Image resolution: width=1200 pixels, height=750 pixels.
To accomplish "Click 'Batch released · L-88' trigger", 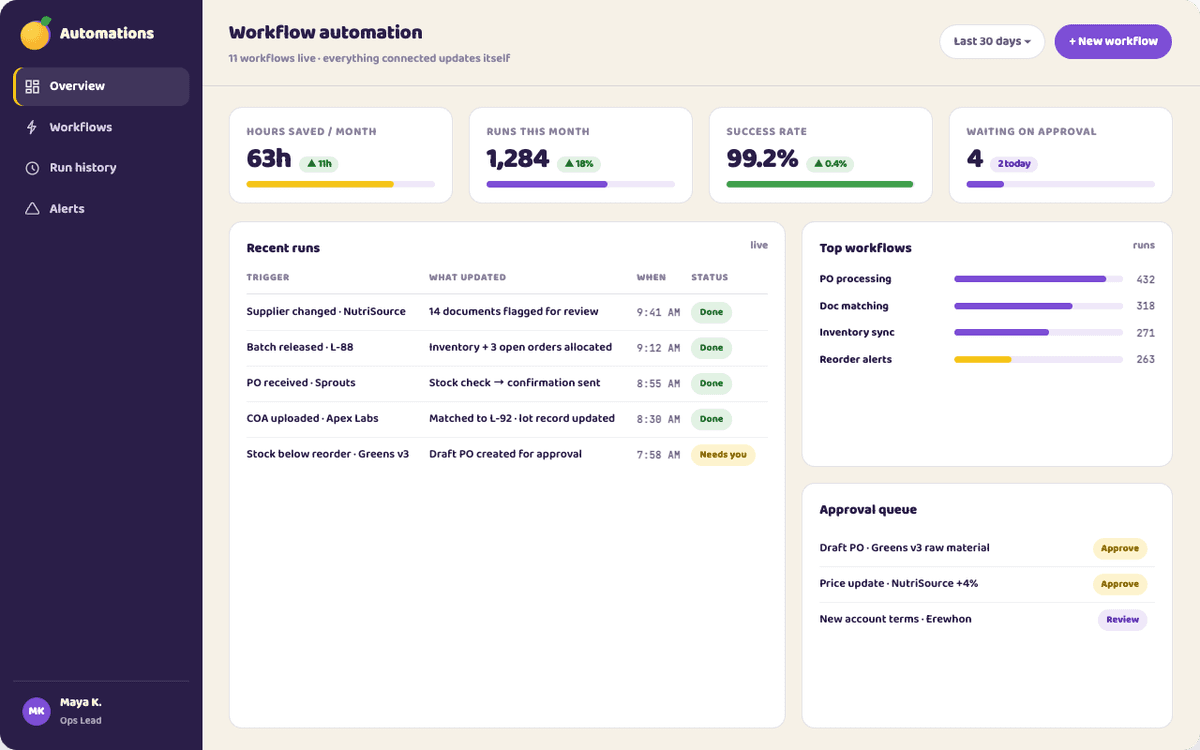I will tap(300, 348).
